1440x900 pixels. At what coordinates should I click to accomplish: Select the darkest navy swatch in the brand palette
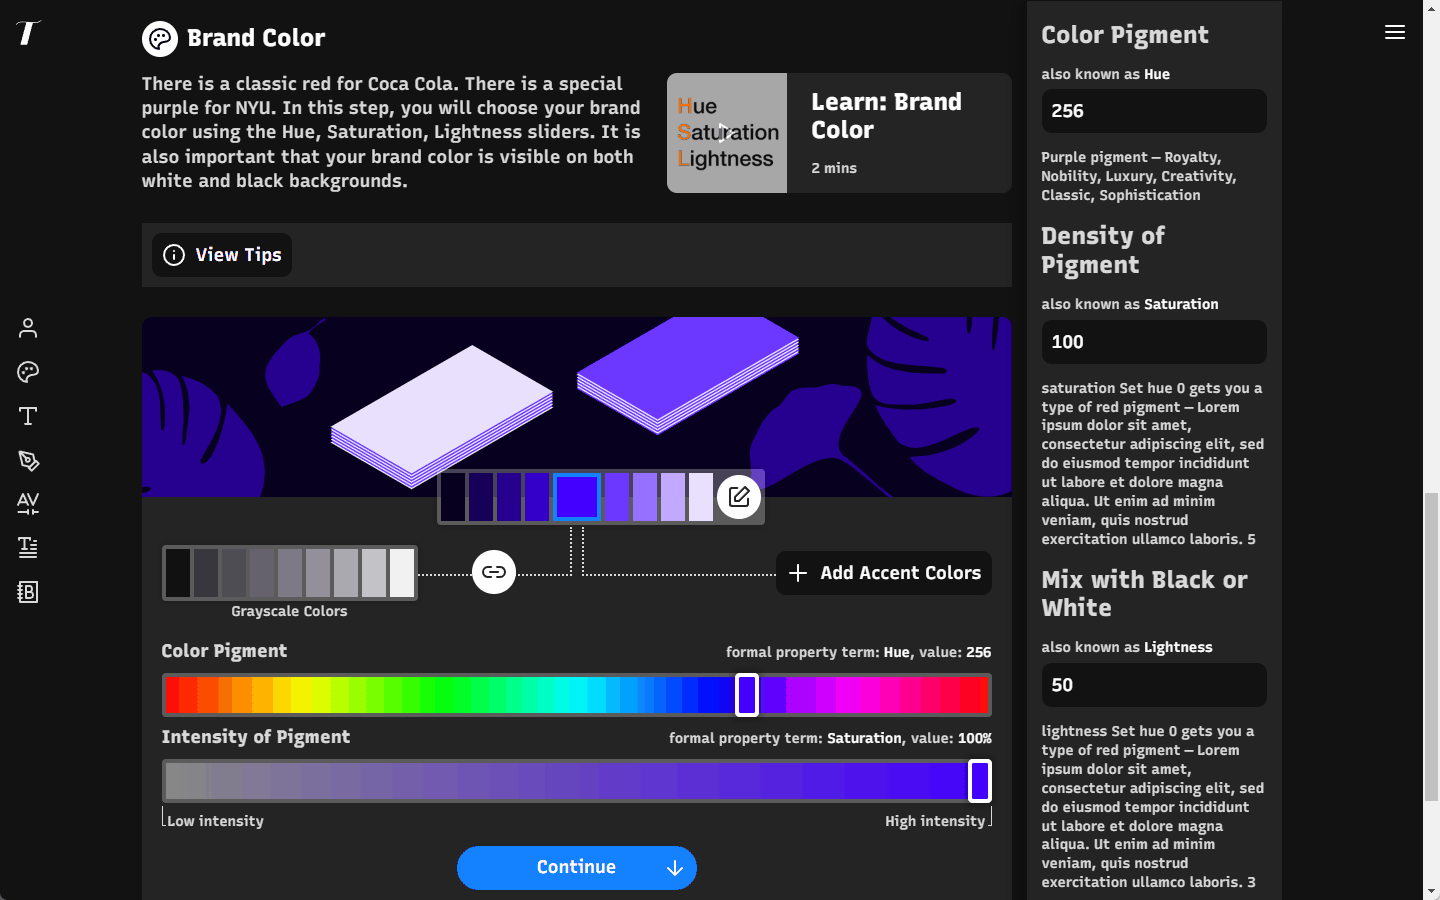point(453,497)
